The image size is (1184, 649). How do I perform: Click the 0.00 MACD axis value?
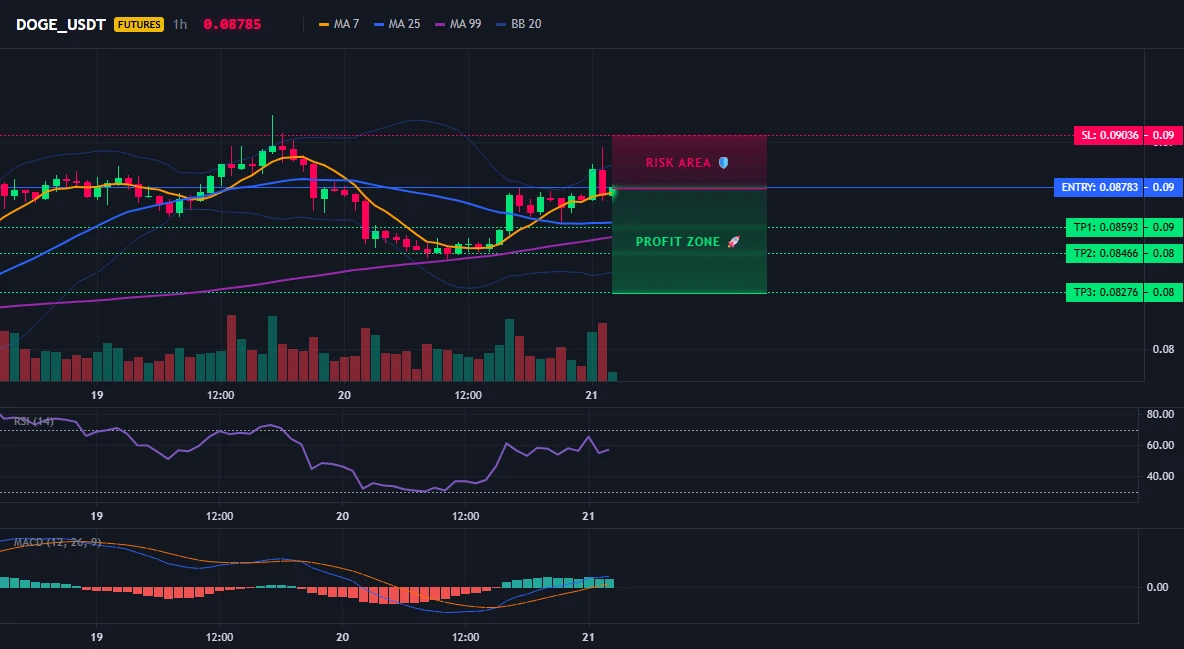(x=1158, y=587)
